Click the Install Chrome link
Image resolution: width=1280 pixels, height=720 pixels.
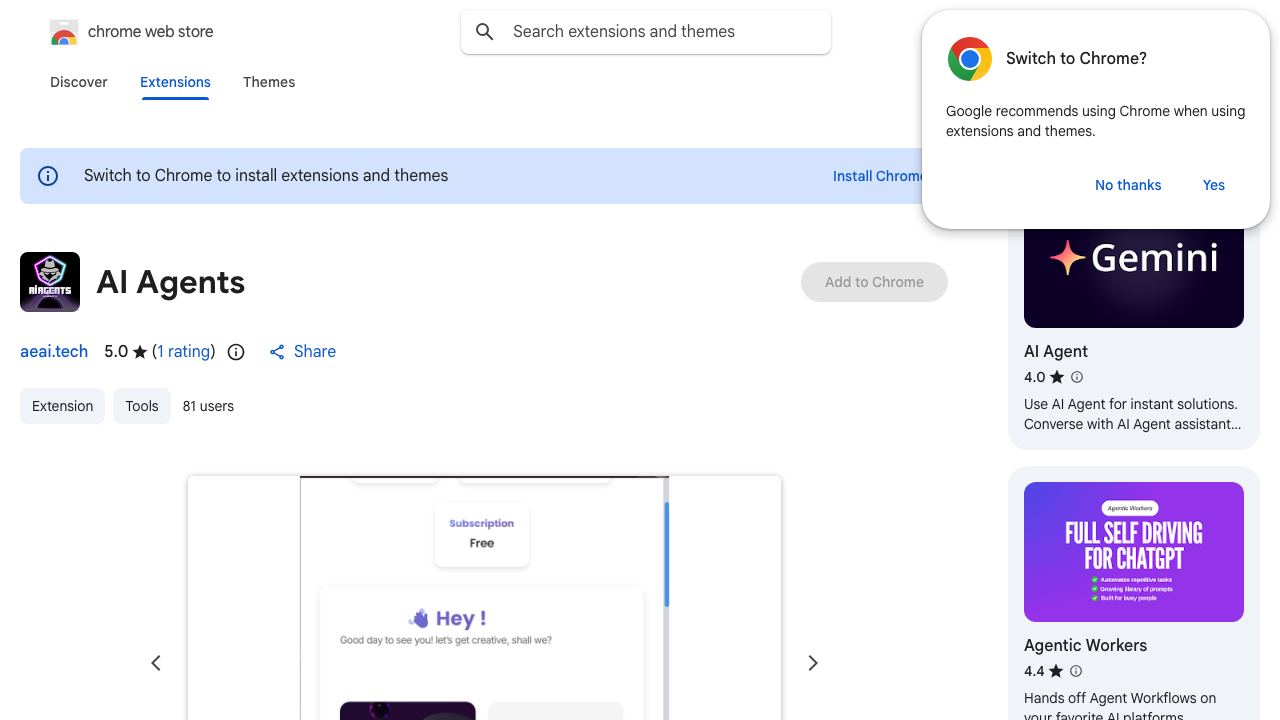(x=878, y=176)
